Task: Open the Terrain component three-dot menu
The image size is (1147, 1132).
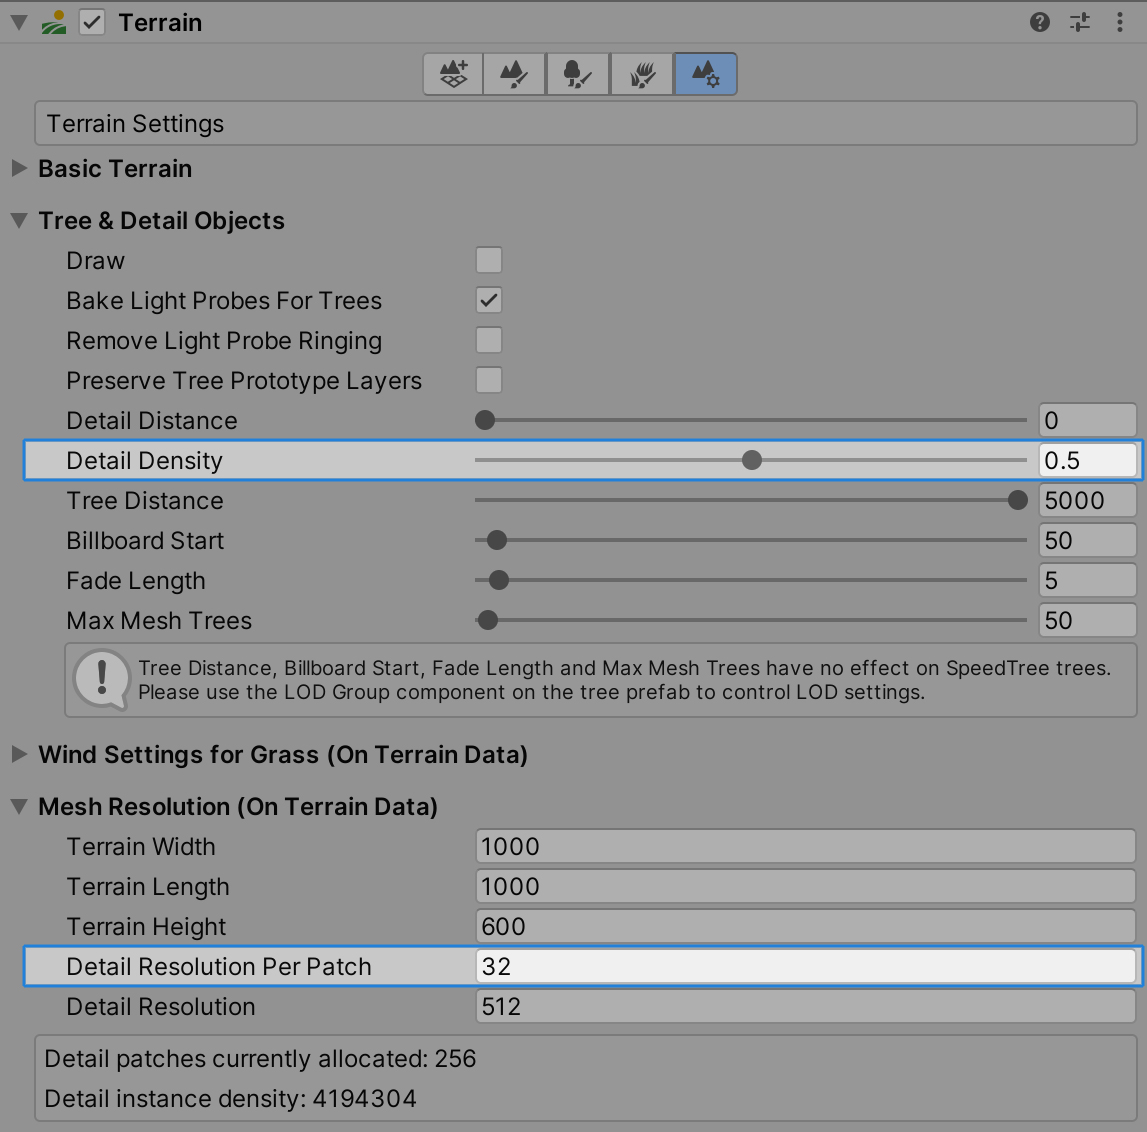Action: tap(1119, 22)
